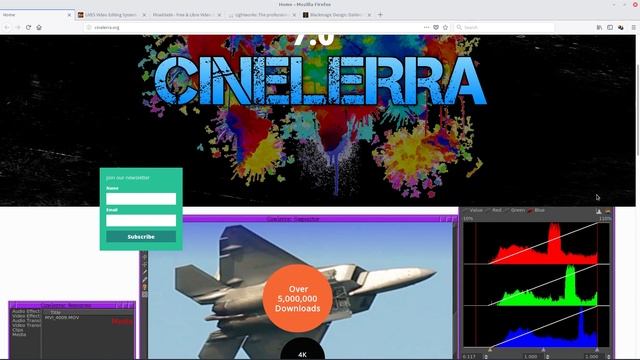The width and height of the screenshot is (640, 360).
Task: Open the Firefox account icon
Action: coord(621,27)
